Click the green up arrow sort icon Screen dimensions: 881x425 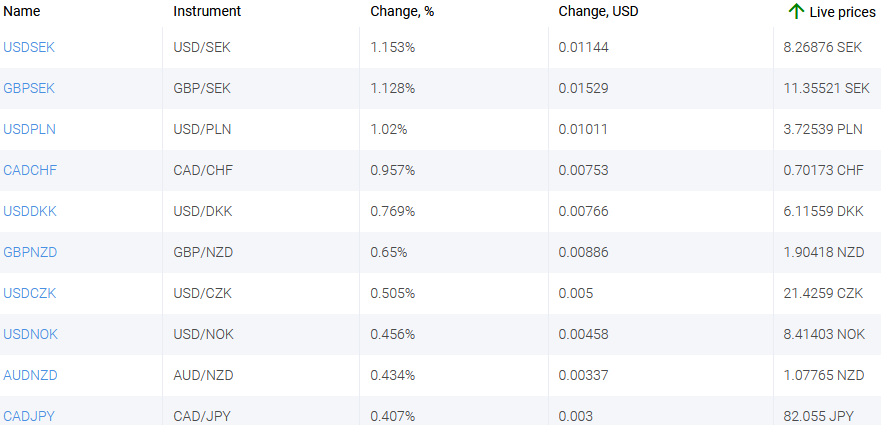tap(796, 11)
